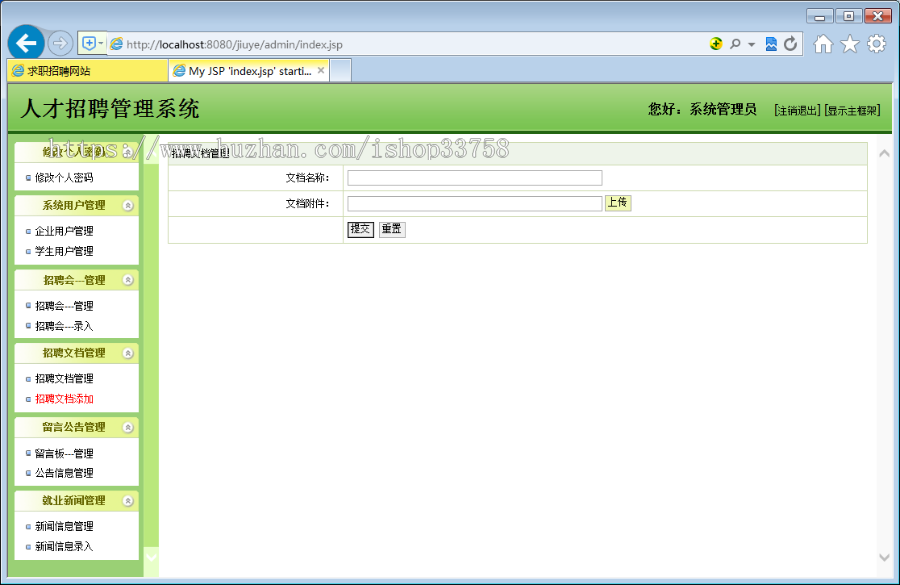Open the browser settings gear
900x585 pixels.
point(875,44)
